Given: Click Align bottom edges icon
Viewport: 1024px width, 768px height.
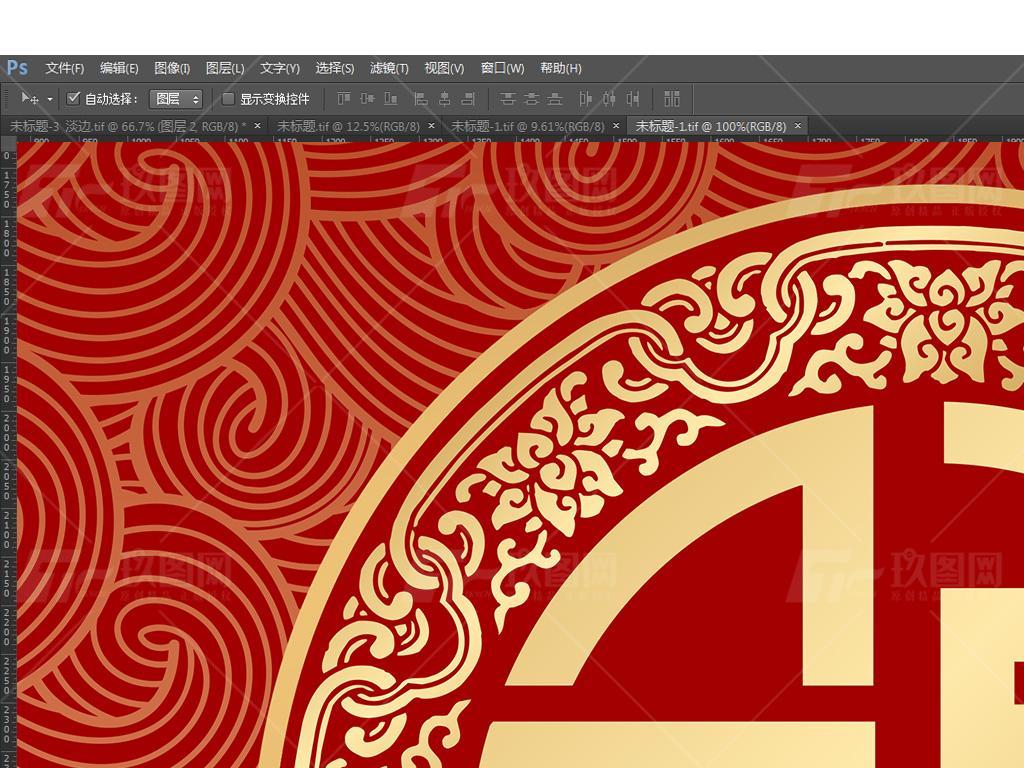Looking at the screenshot, I should click(x=391, y=99).
